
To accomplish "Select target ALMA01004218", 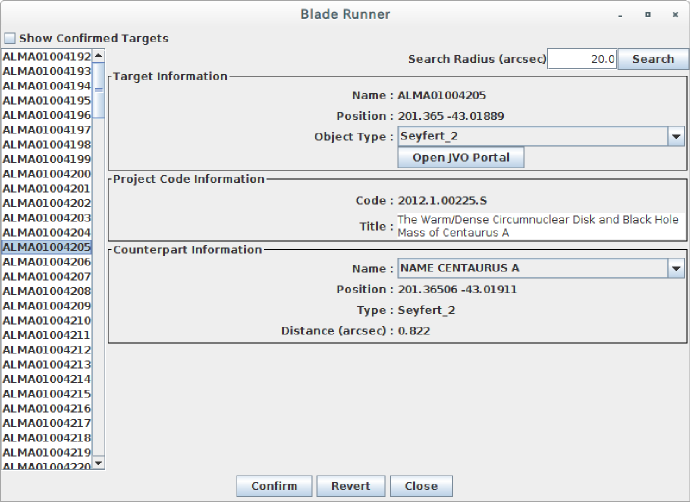I will [x=47, y=438].
